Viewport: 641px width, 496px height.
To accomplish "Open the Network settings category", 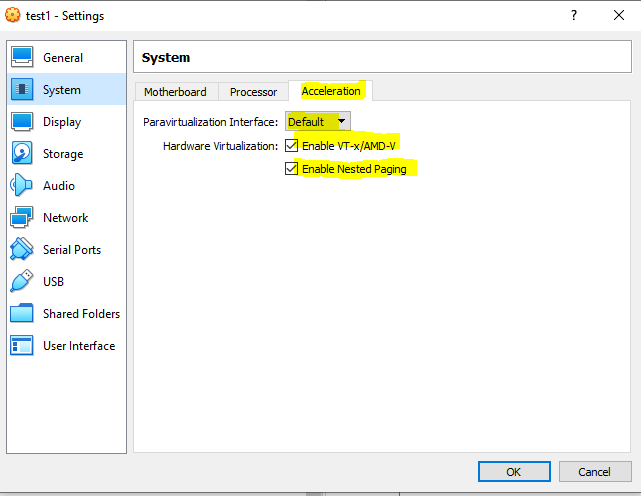I will [x=65, y=218].
